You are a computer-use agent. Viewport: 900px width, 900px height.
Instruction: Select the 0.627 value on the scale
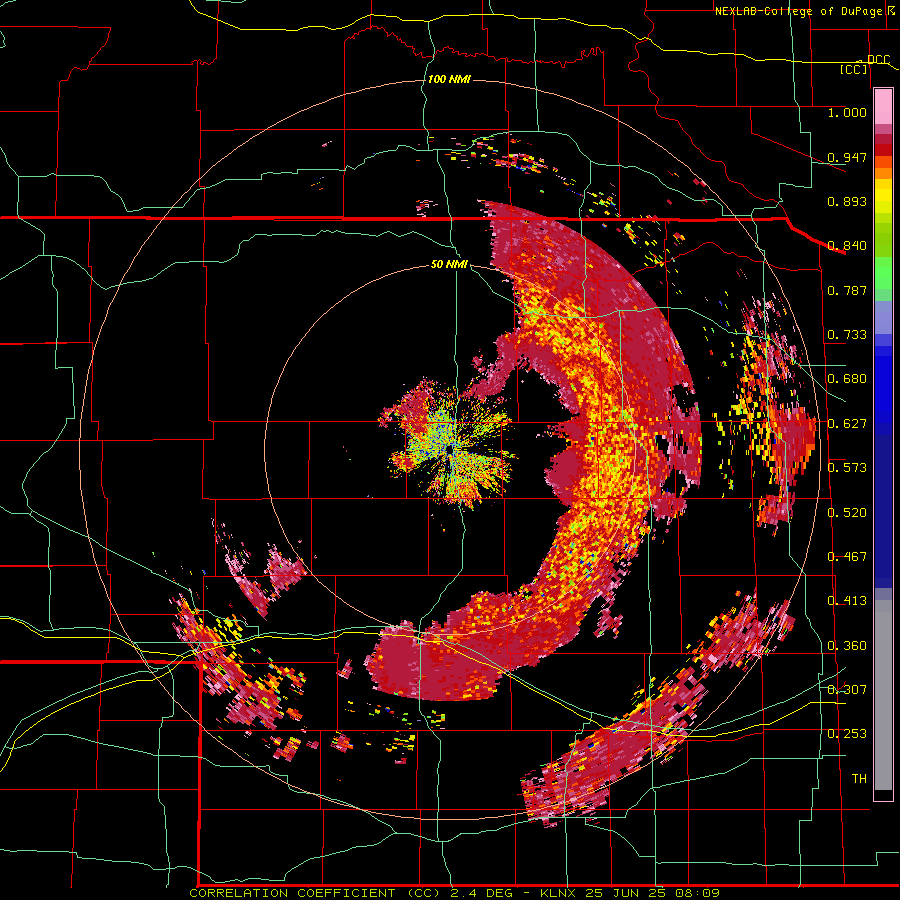[847, 424]
